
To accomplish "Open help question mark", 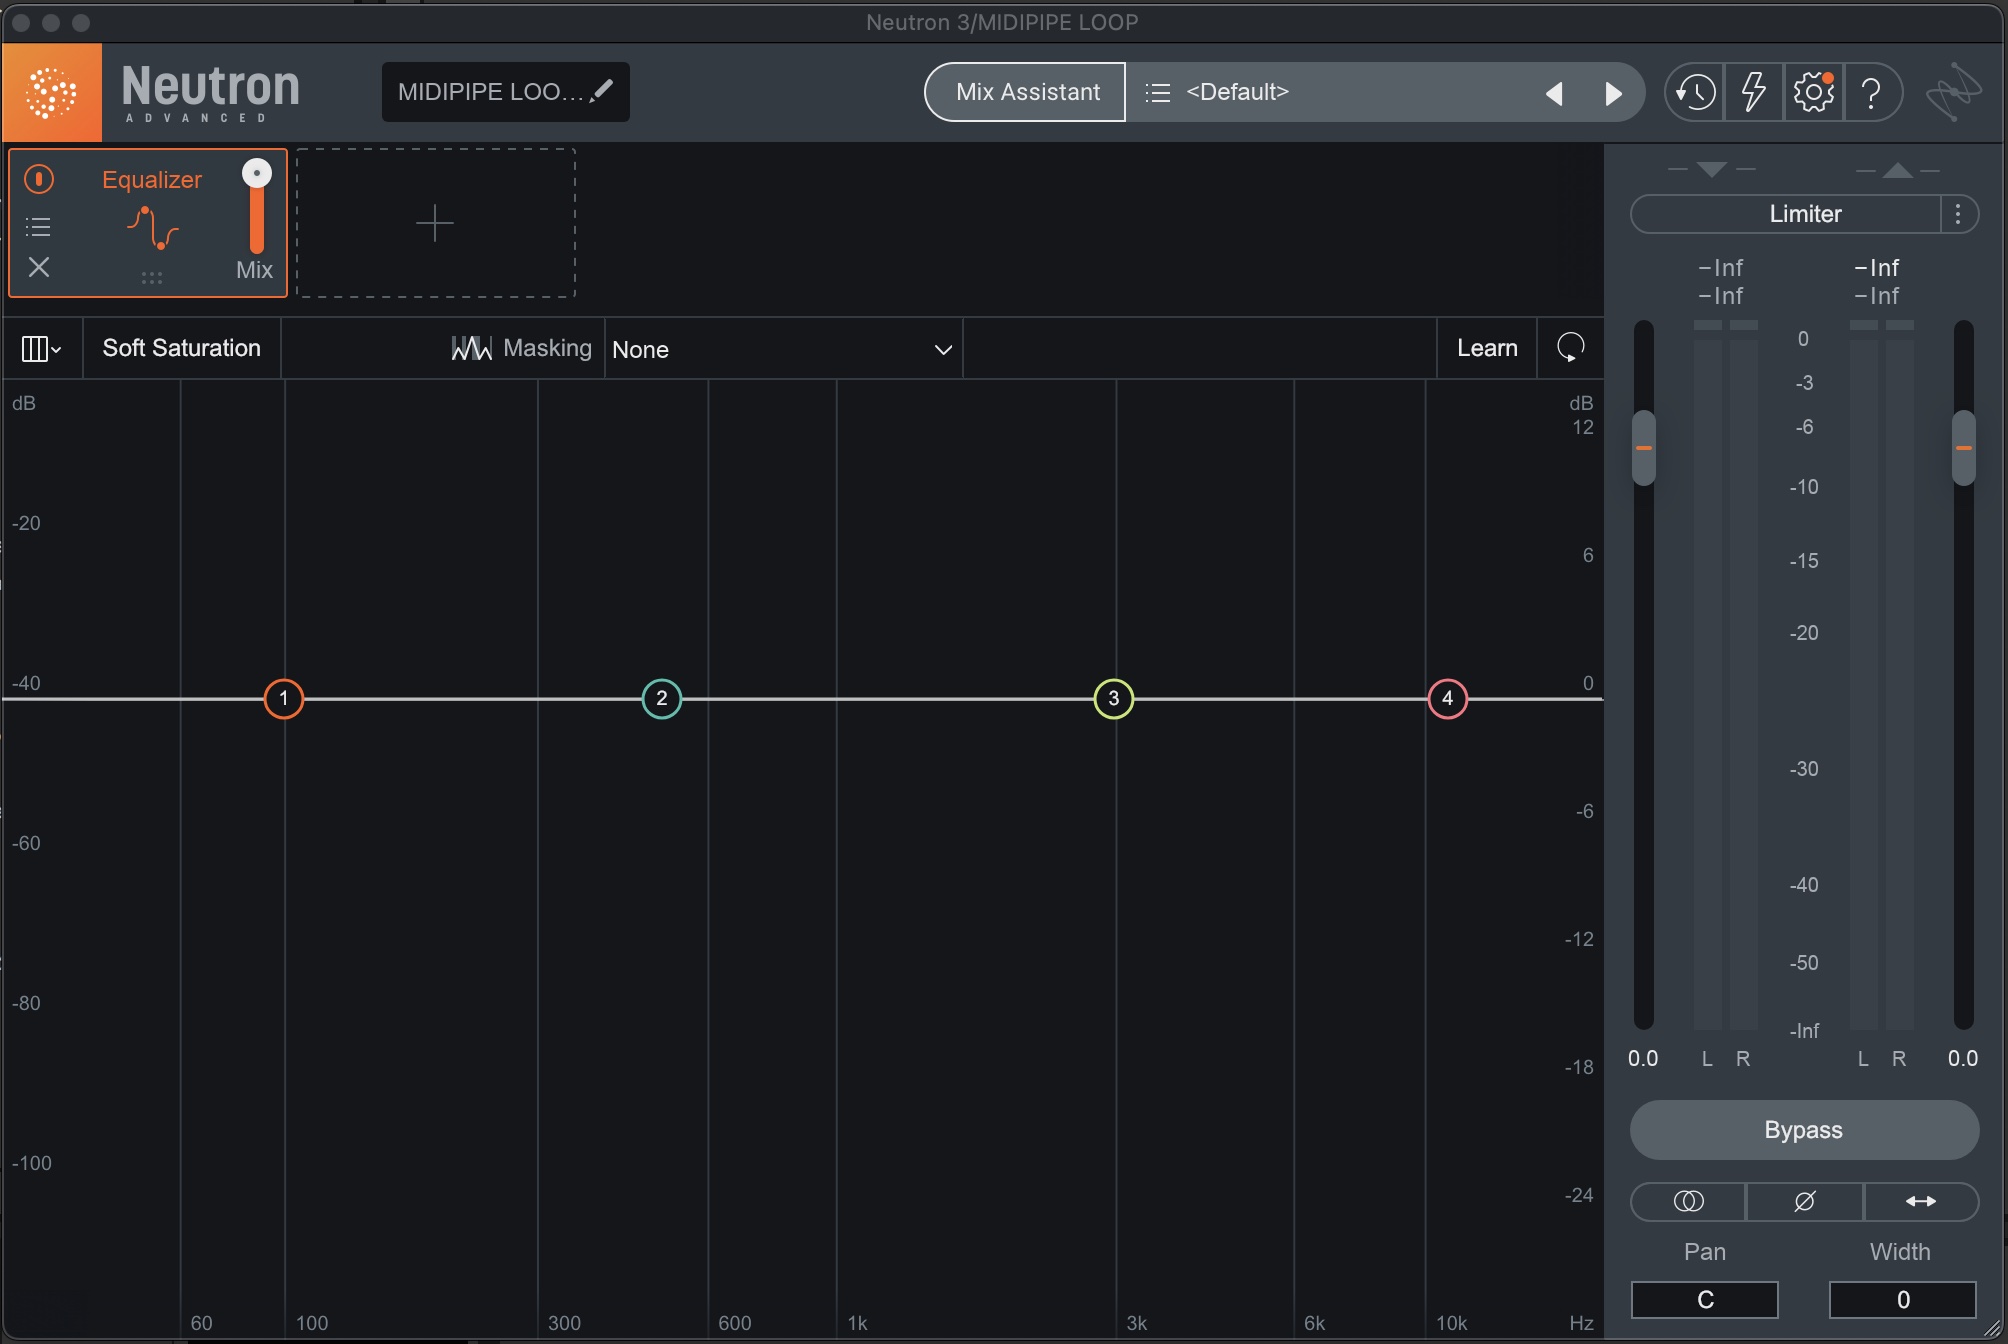I will pyautogui.click(x=1871, y=93).
